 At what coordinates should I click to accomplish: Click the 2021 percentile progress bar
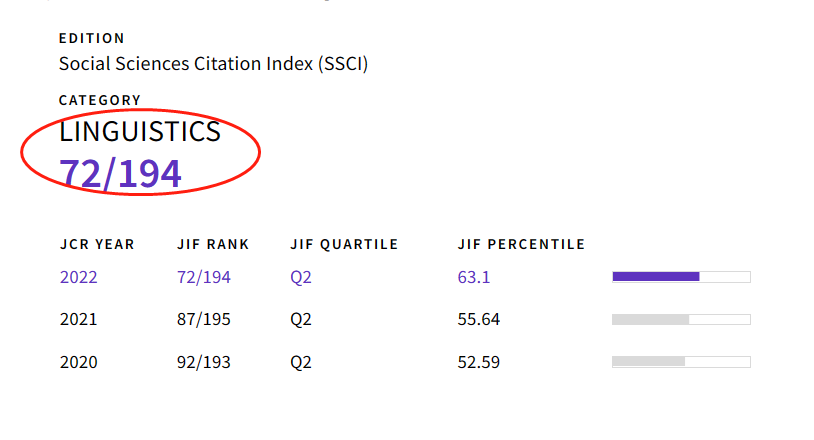pos(681,319)
